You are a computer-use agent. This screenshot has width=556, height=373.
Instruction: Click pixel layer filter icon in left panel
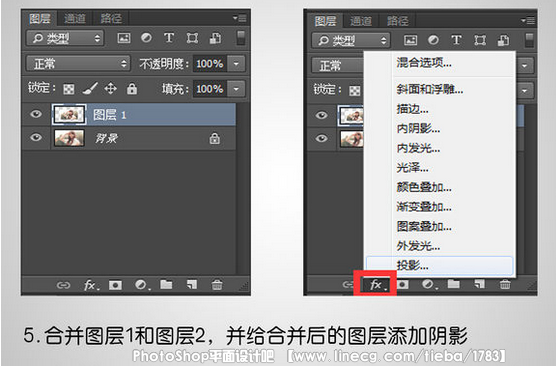pyautogui.click(x=124, y=38)
